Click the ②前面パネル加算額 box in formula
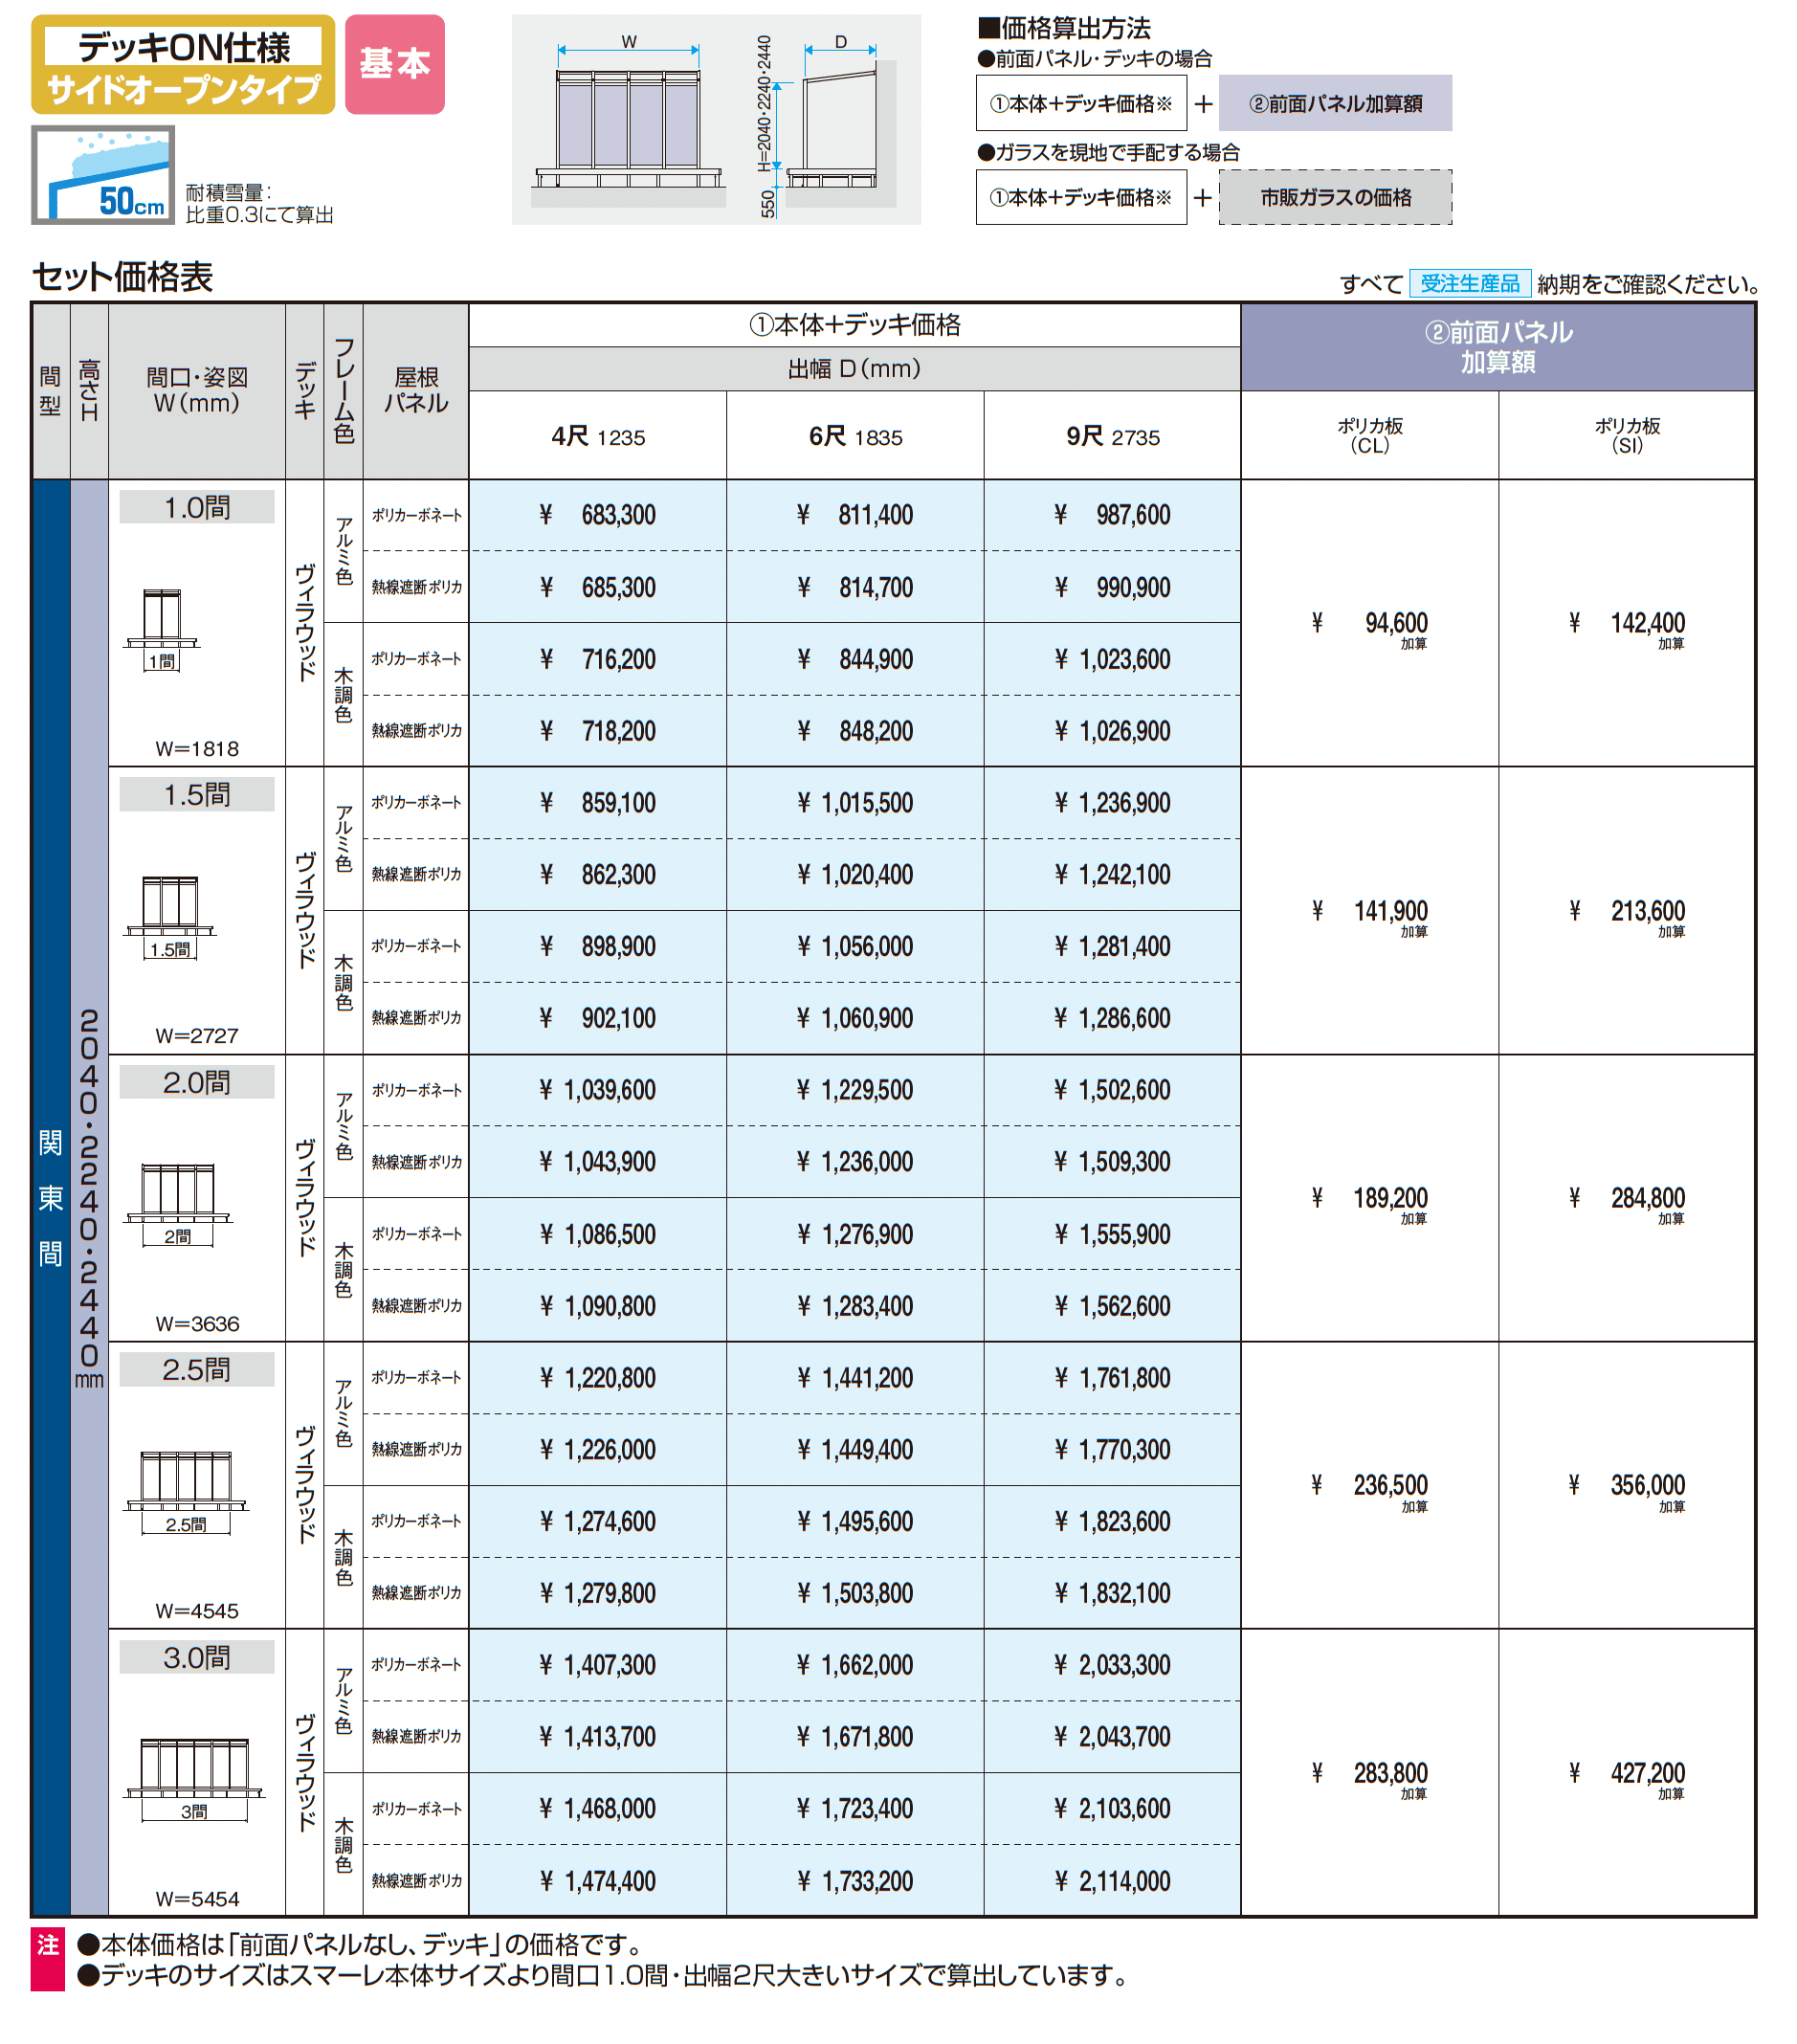This screenshot has width=1797, height=2044. (1335, 103)
